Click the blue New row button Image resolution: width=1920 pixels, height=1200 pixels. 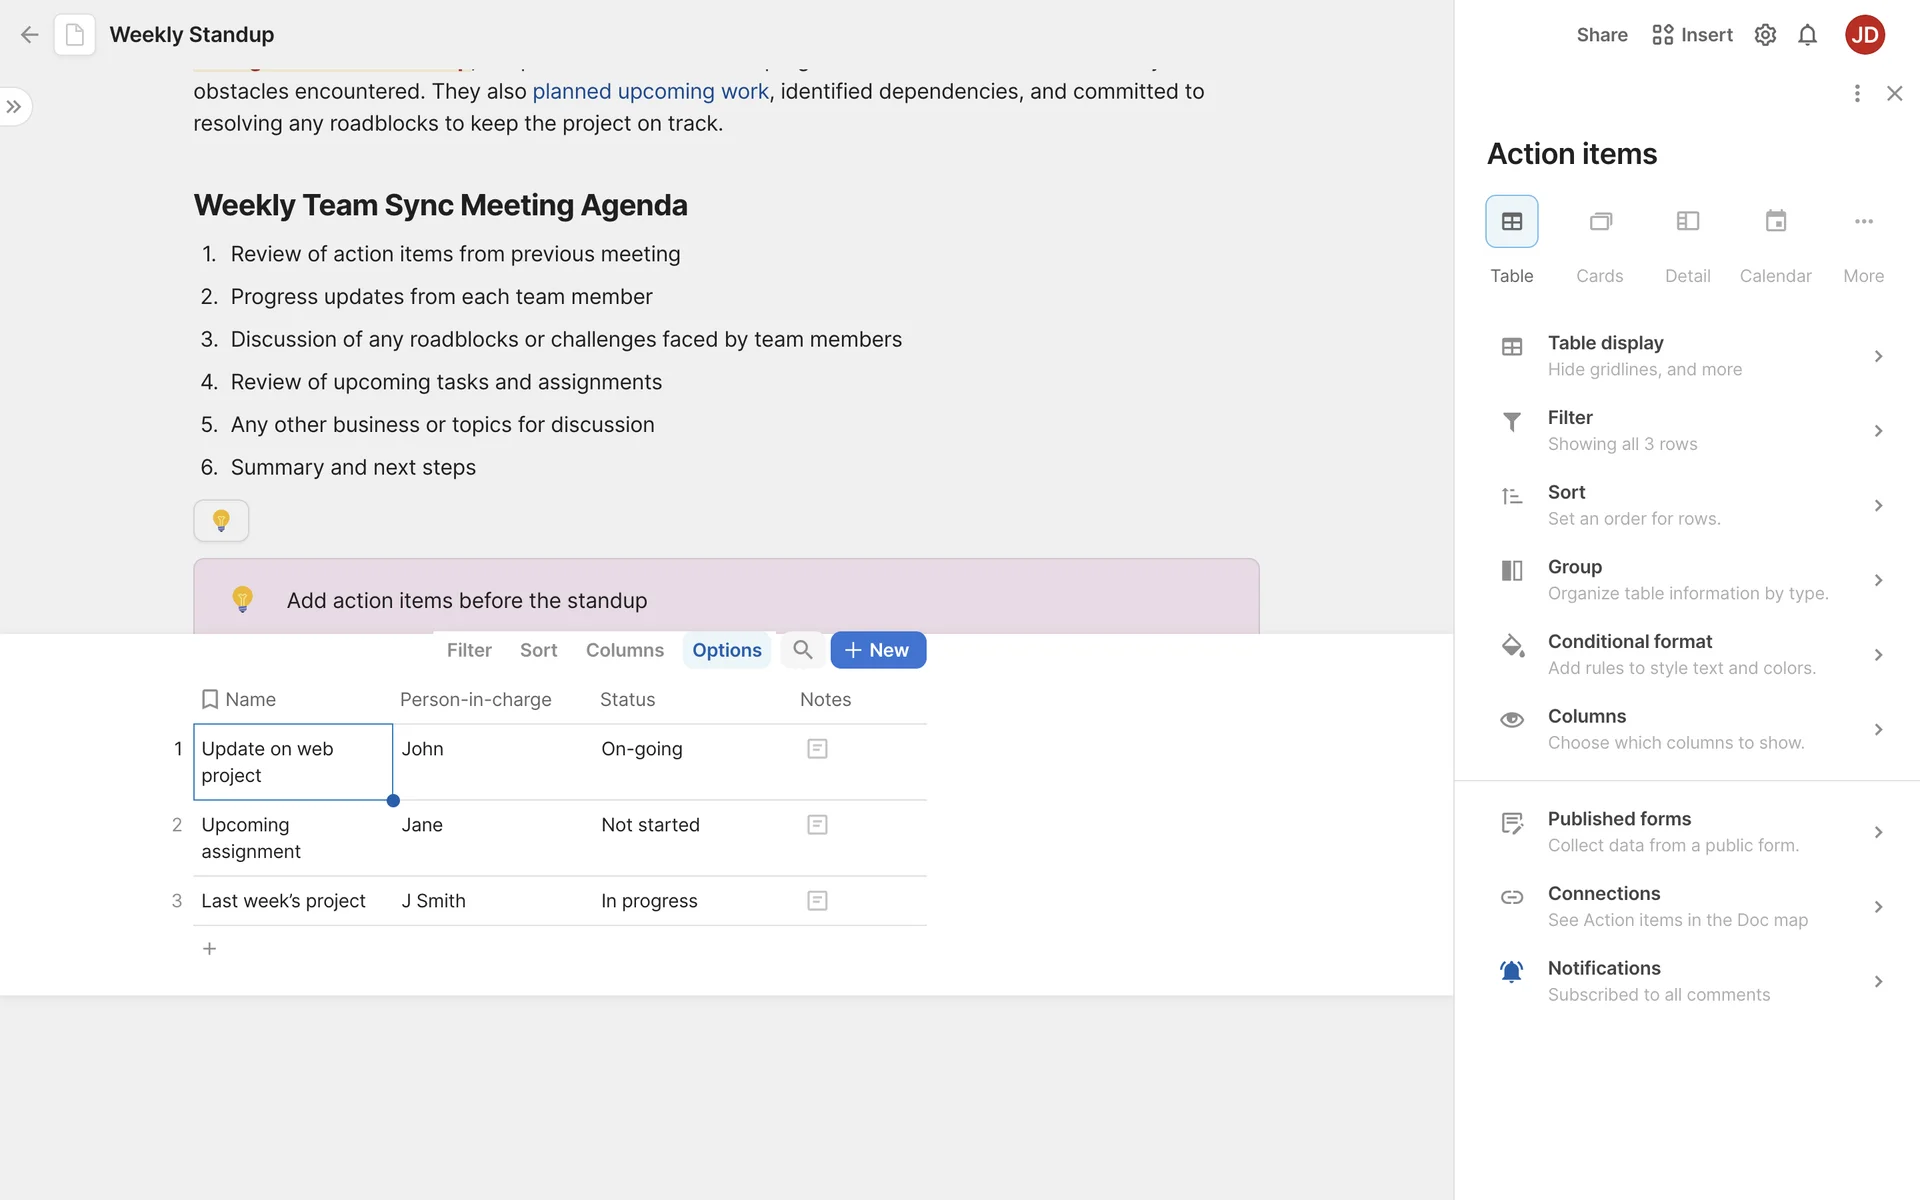click(x=877, y=650)
